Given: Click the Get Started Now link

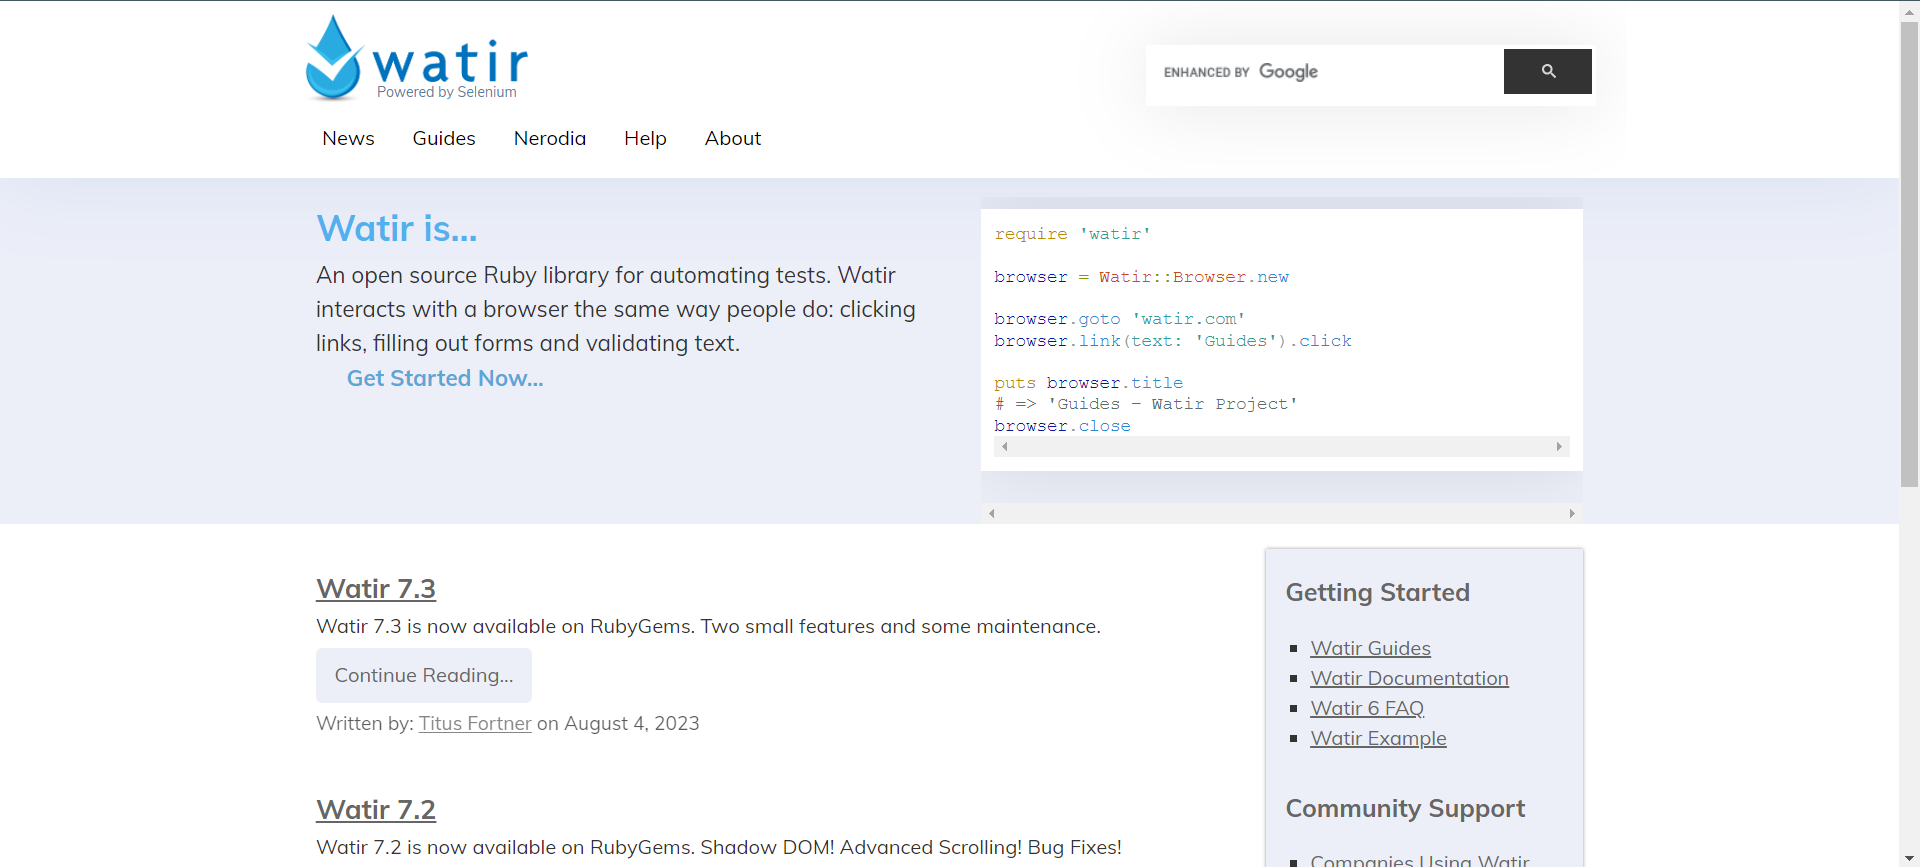Looking at the screenshot, I should 445,378.
